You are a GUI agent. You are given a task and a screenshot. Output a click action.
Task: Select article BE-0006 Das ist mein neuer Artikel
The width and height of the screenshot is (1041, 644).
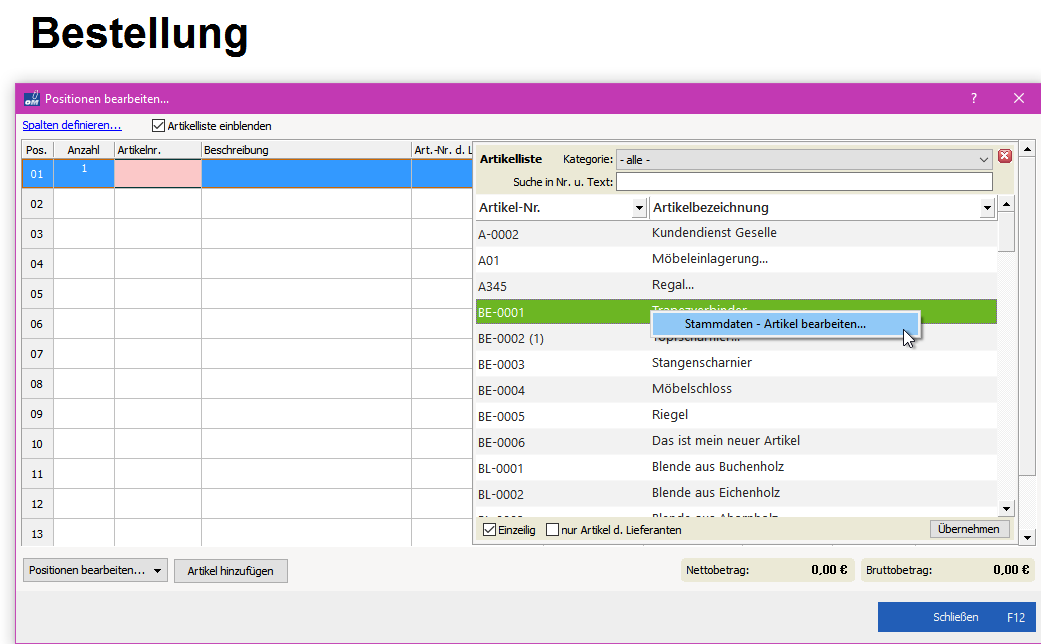[x=736, y=442]
